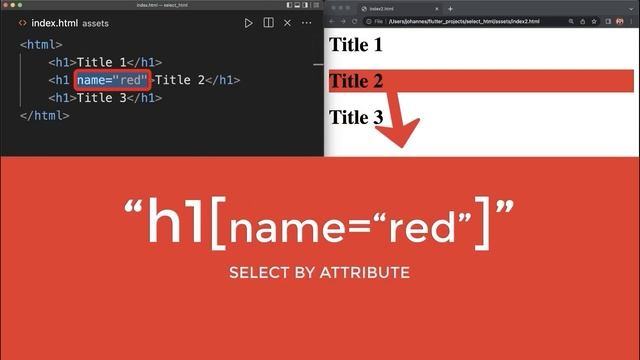Open the browser side panel
The height and width of the screenshot is (360, 640).
608,21
